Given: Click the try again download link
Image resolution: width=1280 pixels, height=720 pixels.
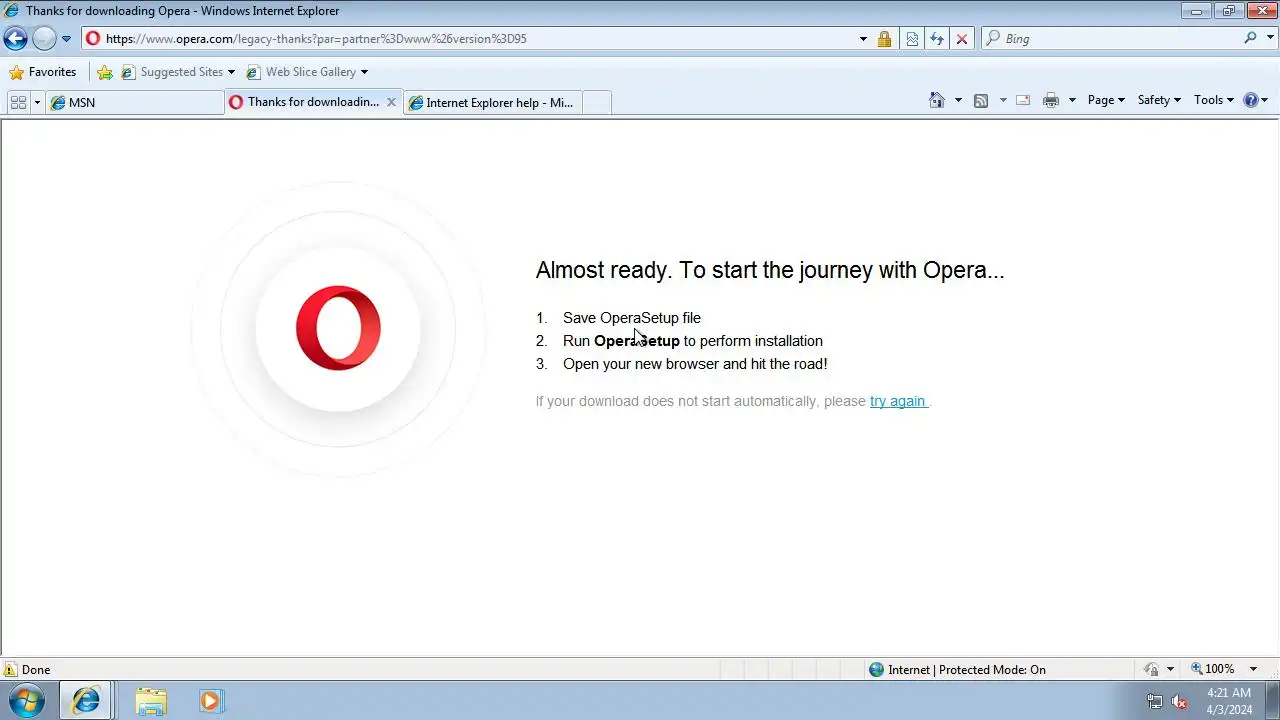Looking at the screenshot, I should point(898,401).
